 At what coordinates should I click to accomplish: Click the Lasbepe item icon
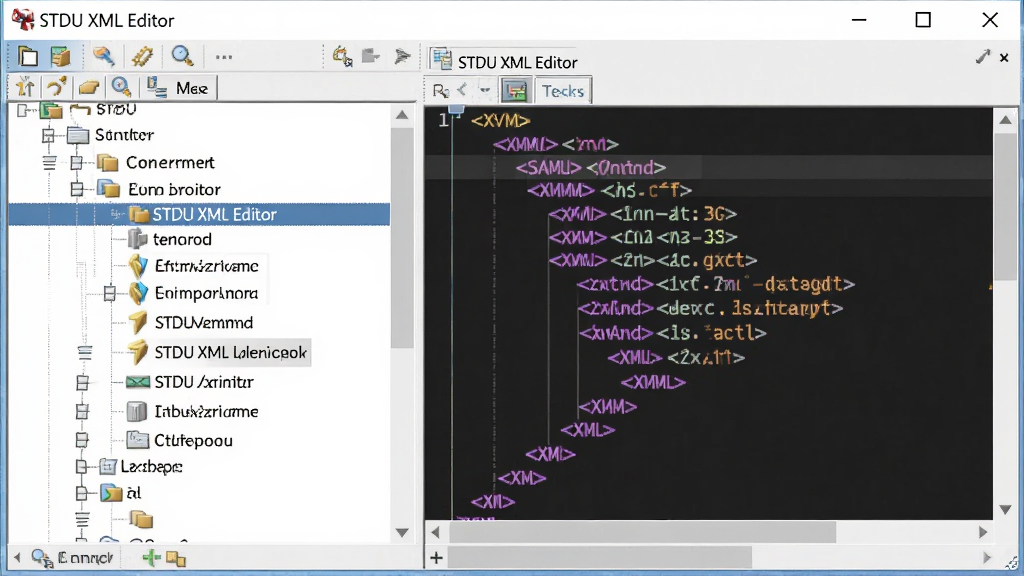pyautogui.click(x=107, y=466)
